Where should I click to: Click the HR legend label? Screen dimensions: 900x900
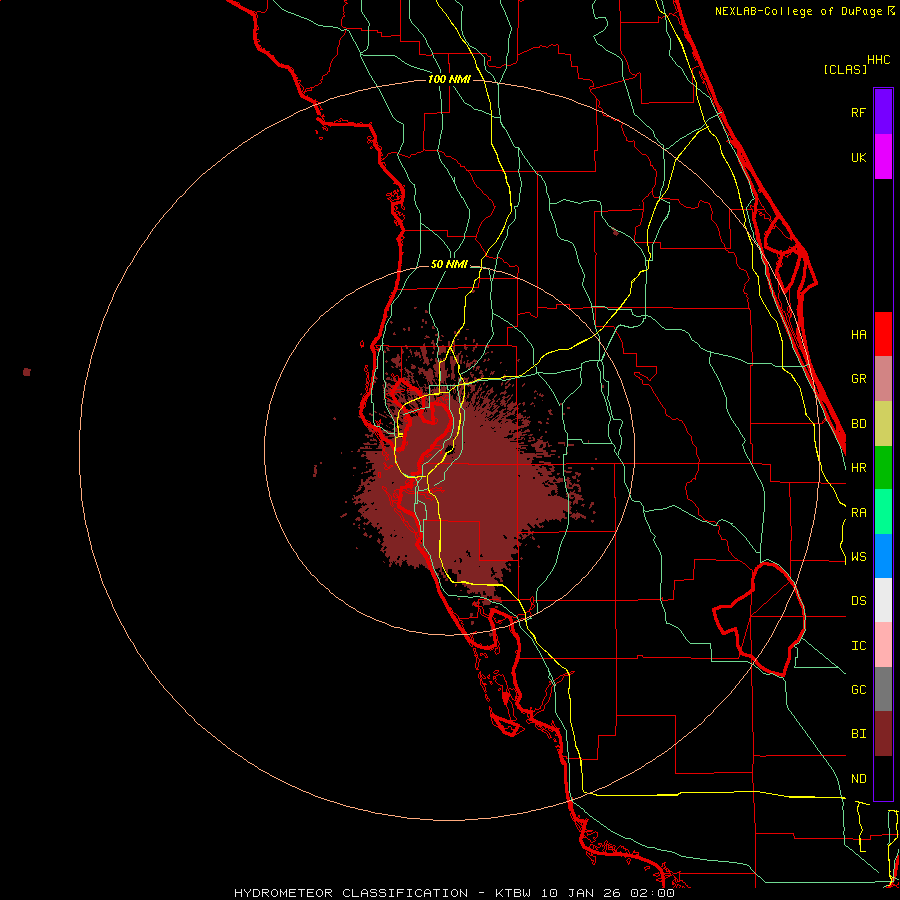858,468
